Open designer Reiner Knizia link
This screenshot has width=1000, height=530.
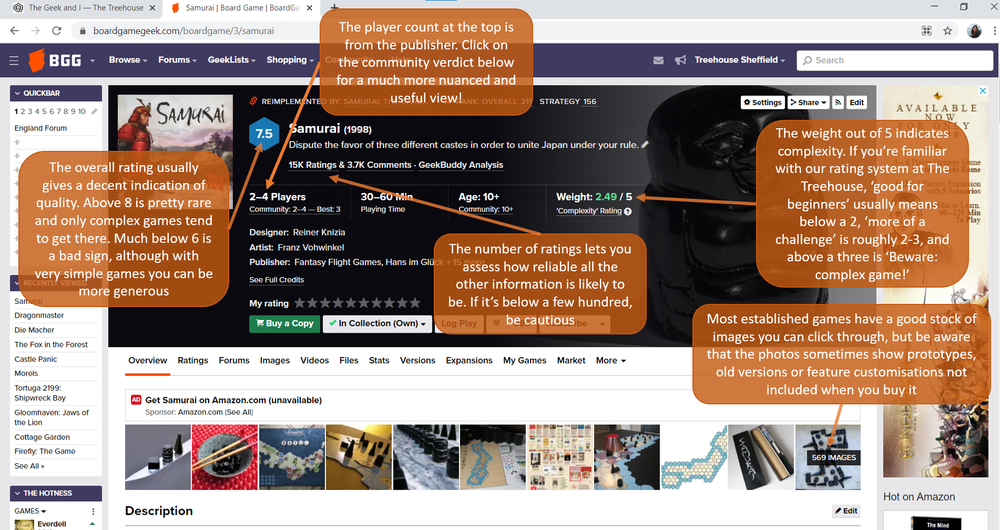pos(319,232)
